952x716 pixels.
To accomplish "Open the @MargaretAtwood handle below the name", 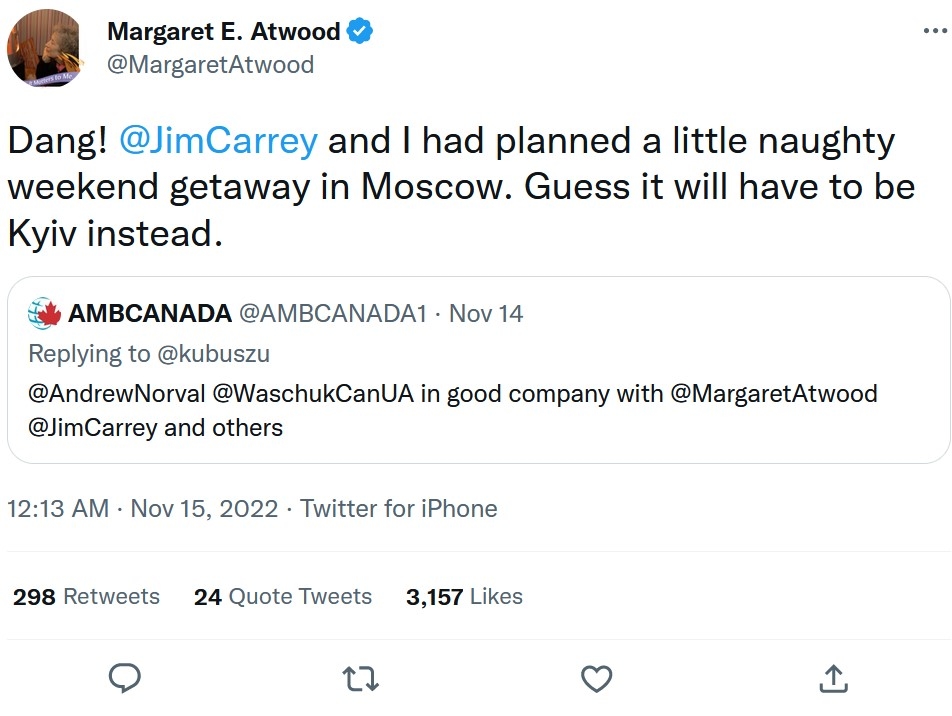I will point(210,65).
